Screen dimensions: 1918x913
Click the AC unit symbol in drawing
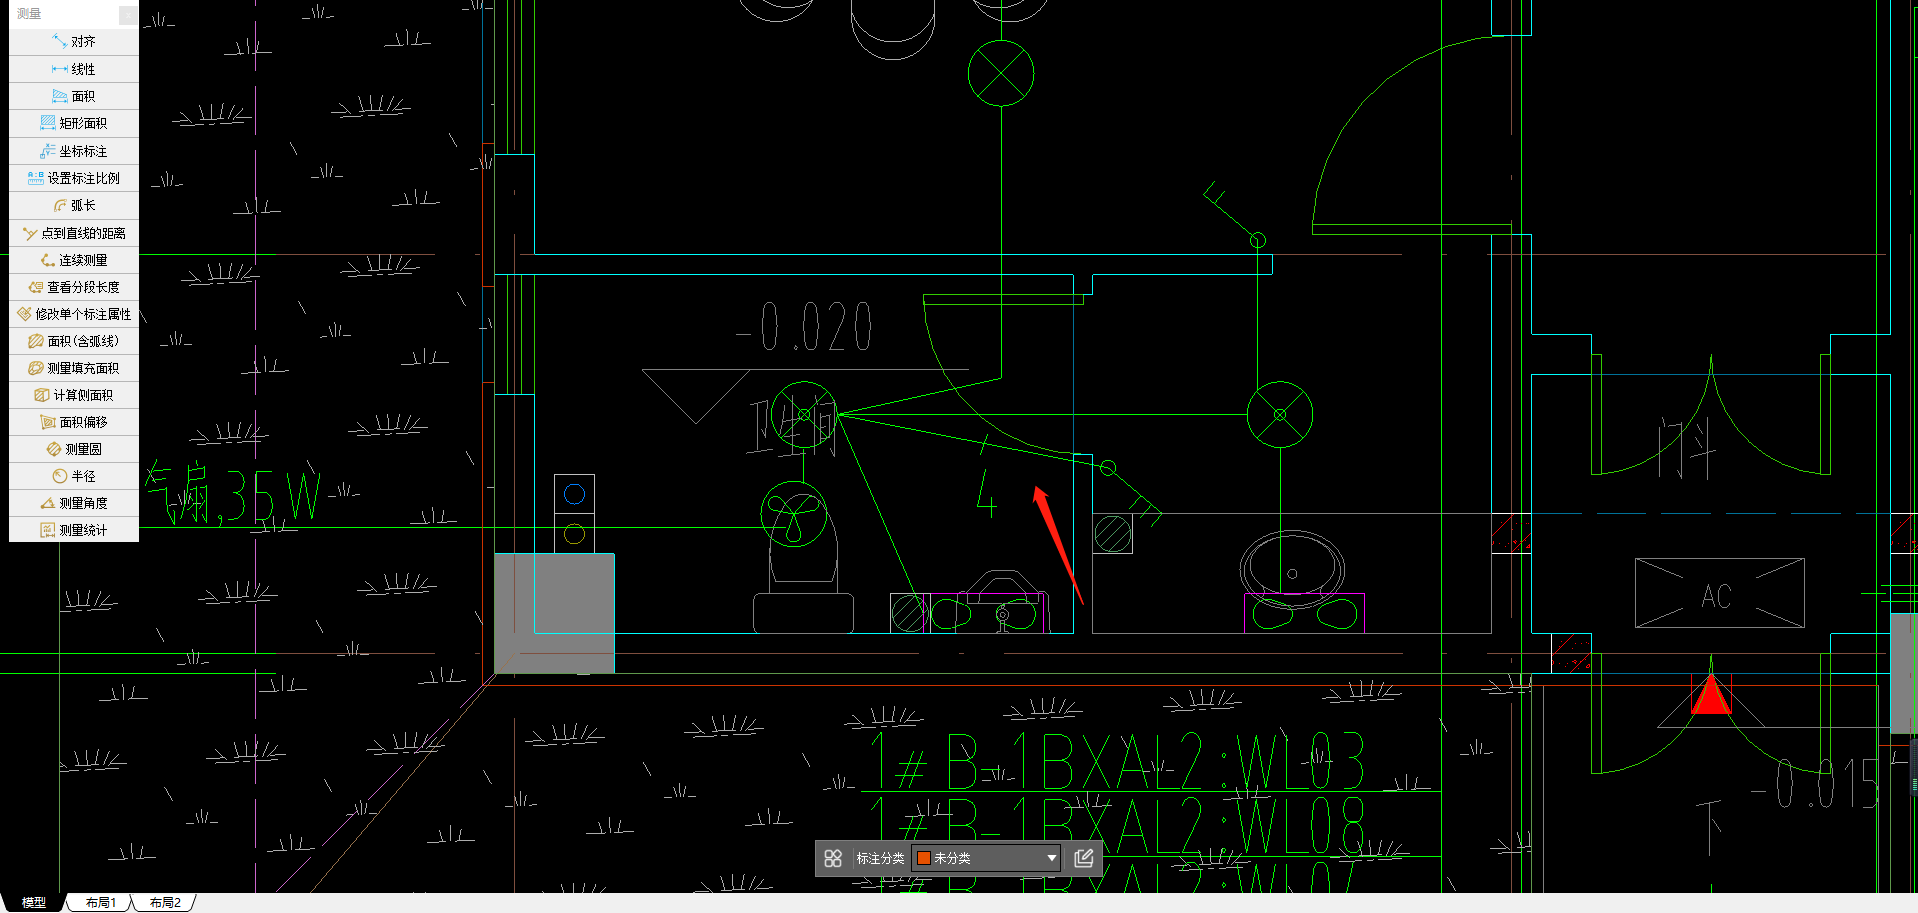click(x=1719, y=594)
